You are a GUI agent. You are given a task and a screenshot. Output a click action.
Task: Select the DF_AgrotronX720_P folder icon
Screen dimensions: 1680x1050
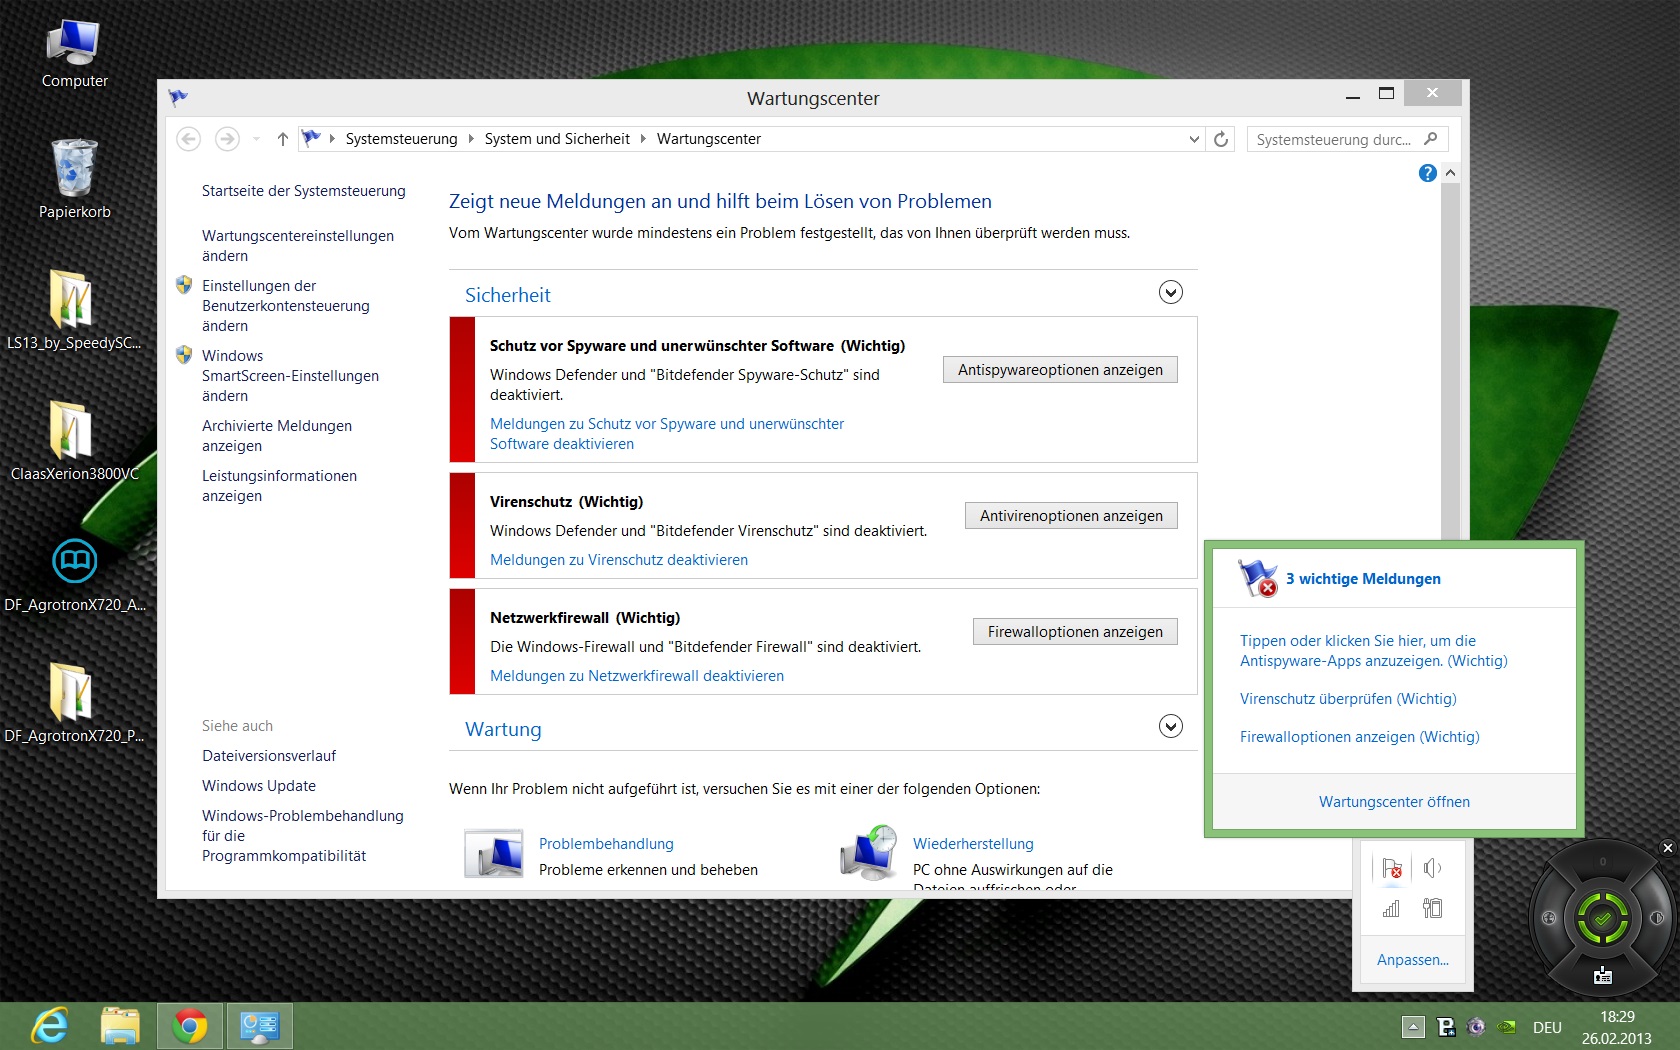point(73,703)
